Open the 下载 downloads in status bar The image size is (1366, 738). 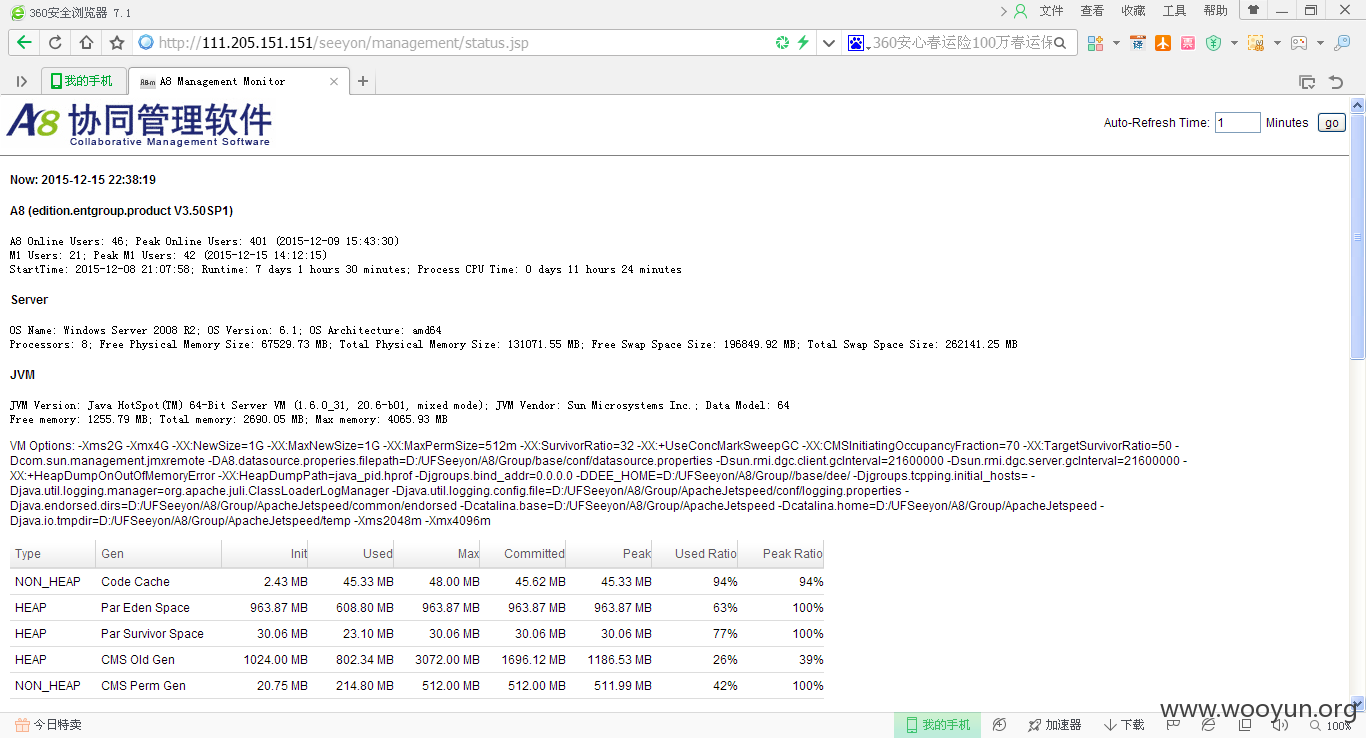[x=1125, y=725]
